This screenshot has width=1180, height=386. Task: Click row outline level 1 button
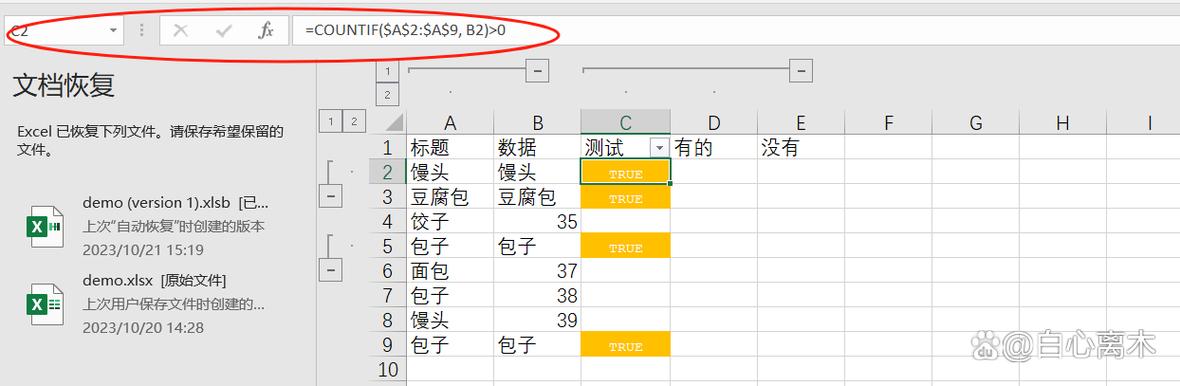coord(330,120)
